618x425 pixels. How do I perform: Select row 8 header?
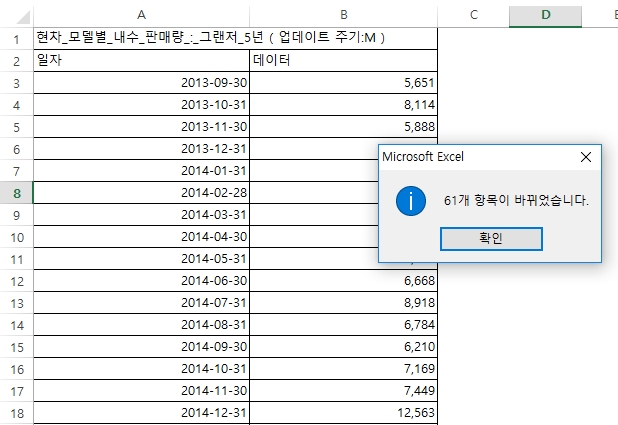click(x=17, y=193)
